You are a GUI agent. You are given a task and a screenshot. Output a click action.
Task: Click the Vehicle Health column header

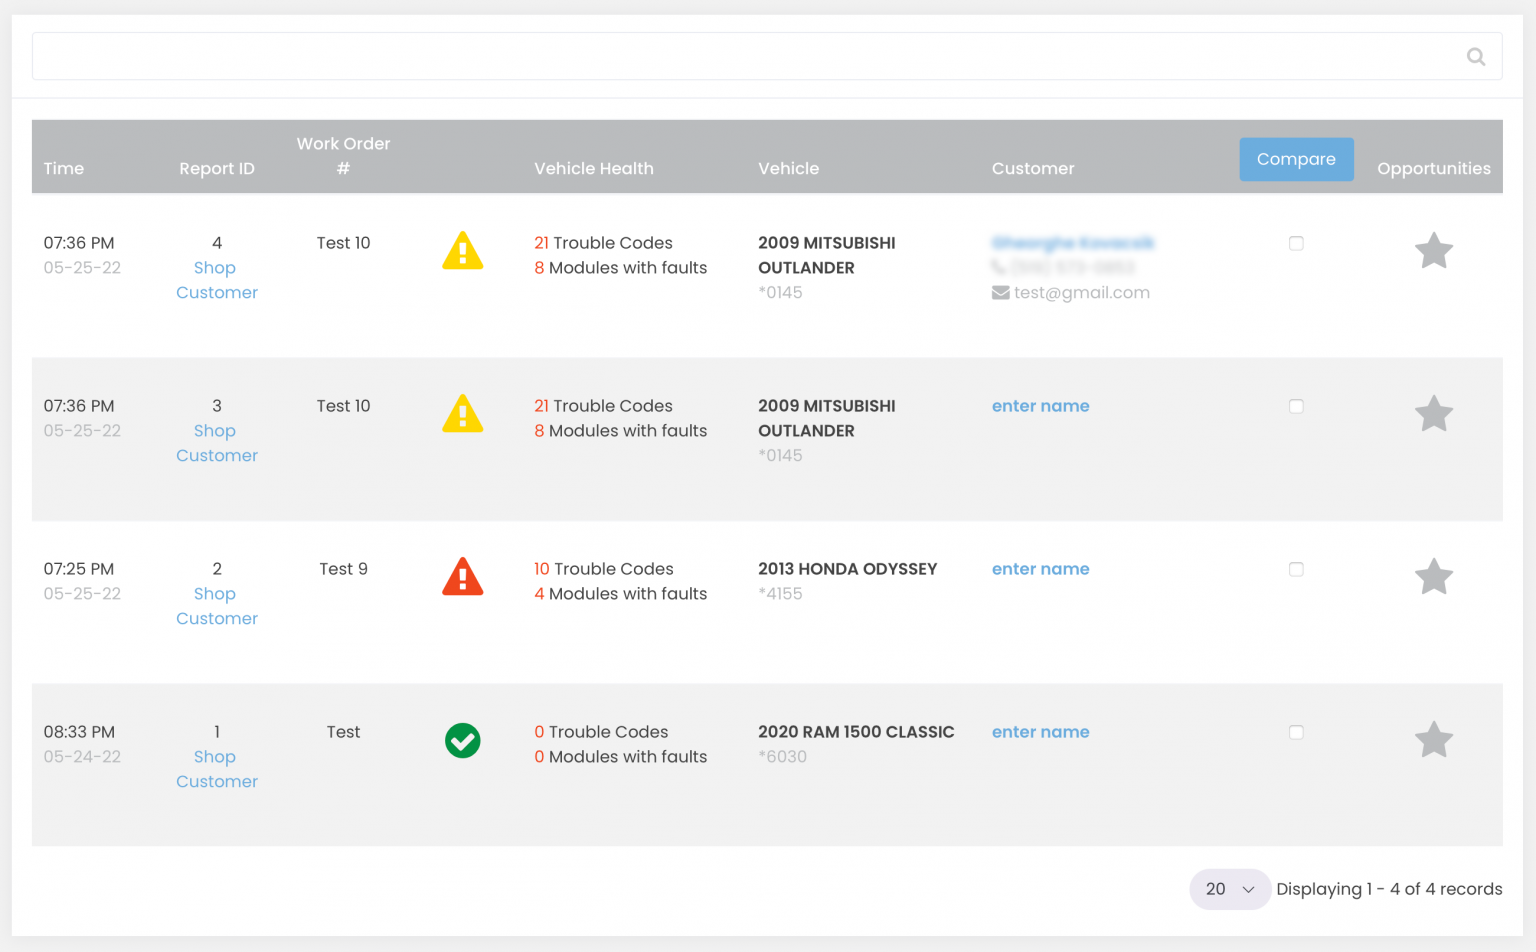click(x=594, y=168)
